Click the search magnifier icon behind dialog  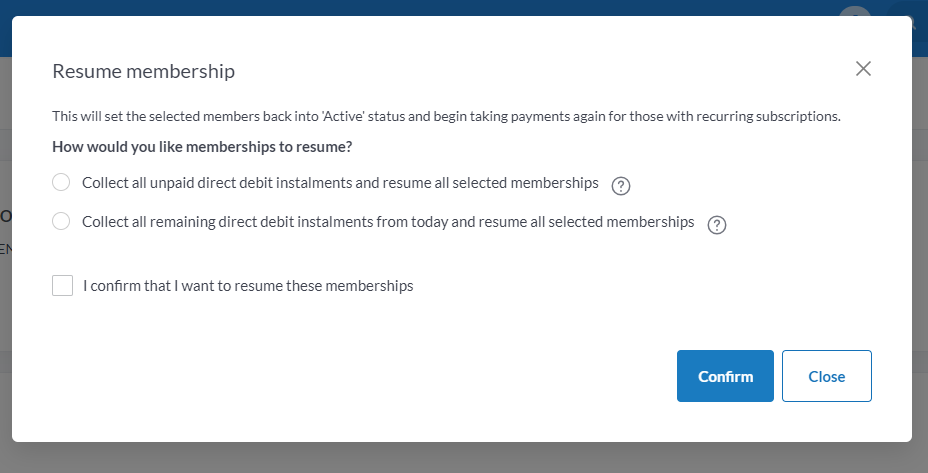(912, 22)
